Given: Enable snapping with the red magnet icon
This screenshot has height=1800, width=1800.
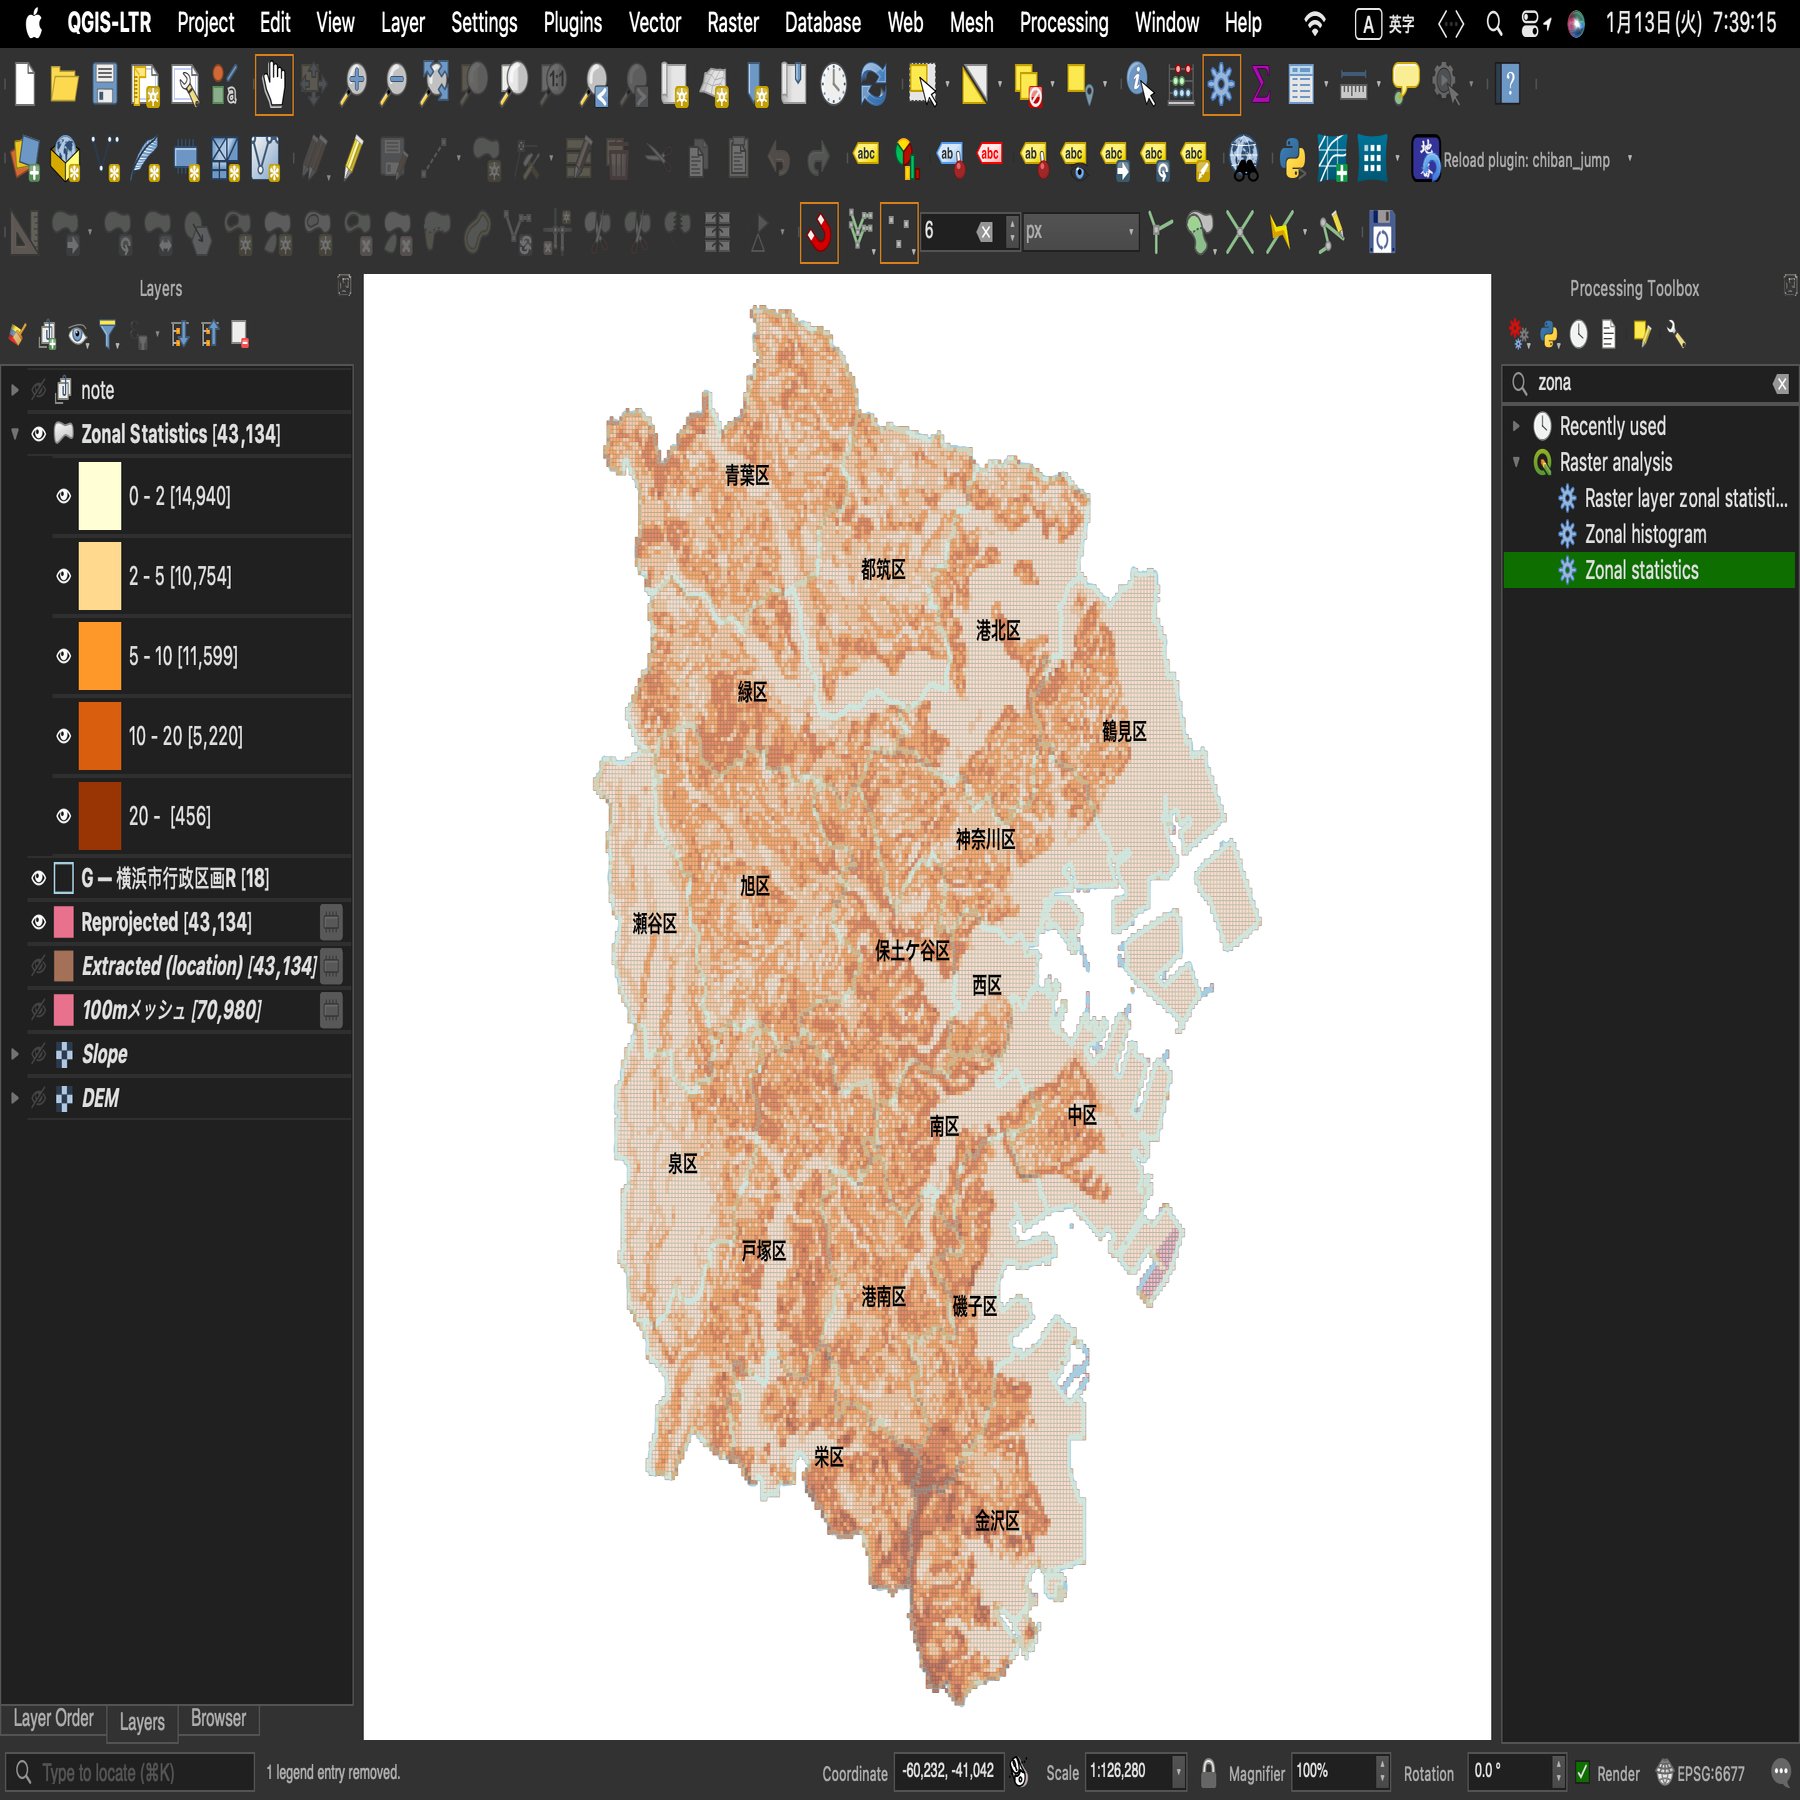Looking at the screenshot, I should pos(819,233).
